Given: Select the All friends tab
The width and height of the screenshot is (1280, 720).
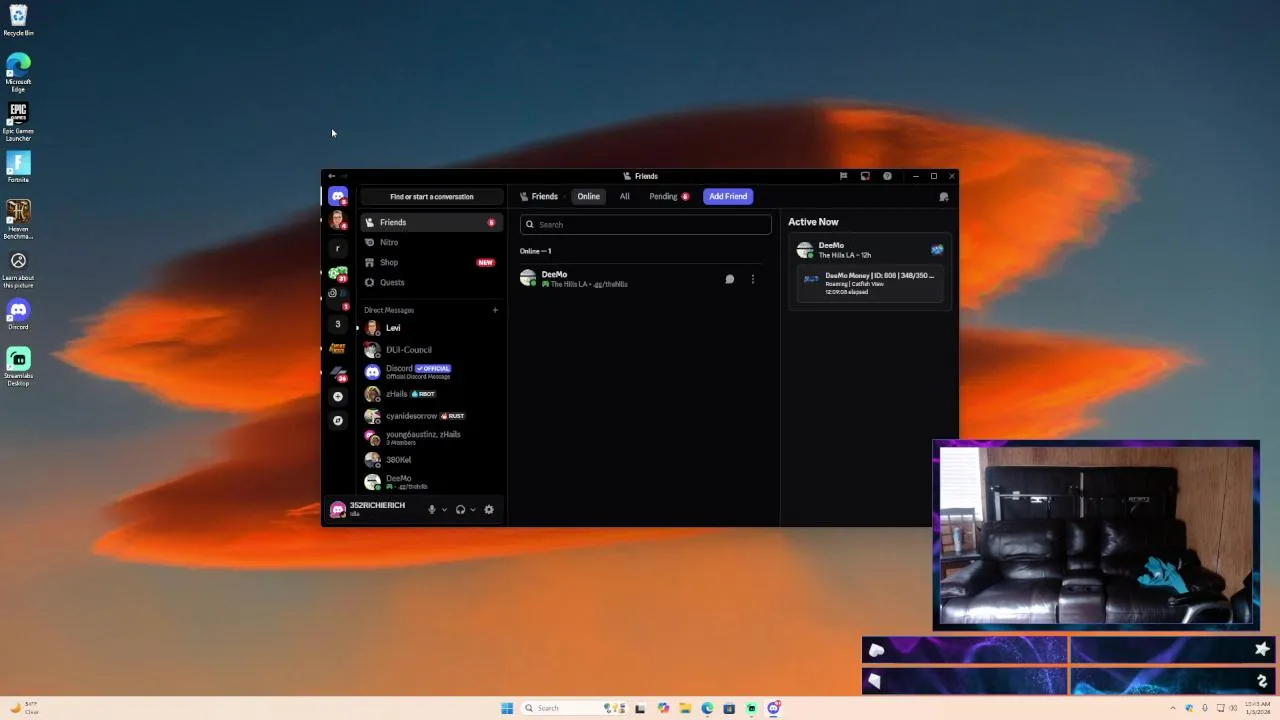Looking at the screenshot, I should click(625, 197).
